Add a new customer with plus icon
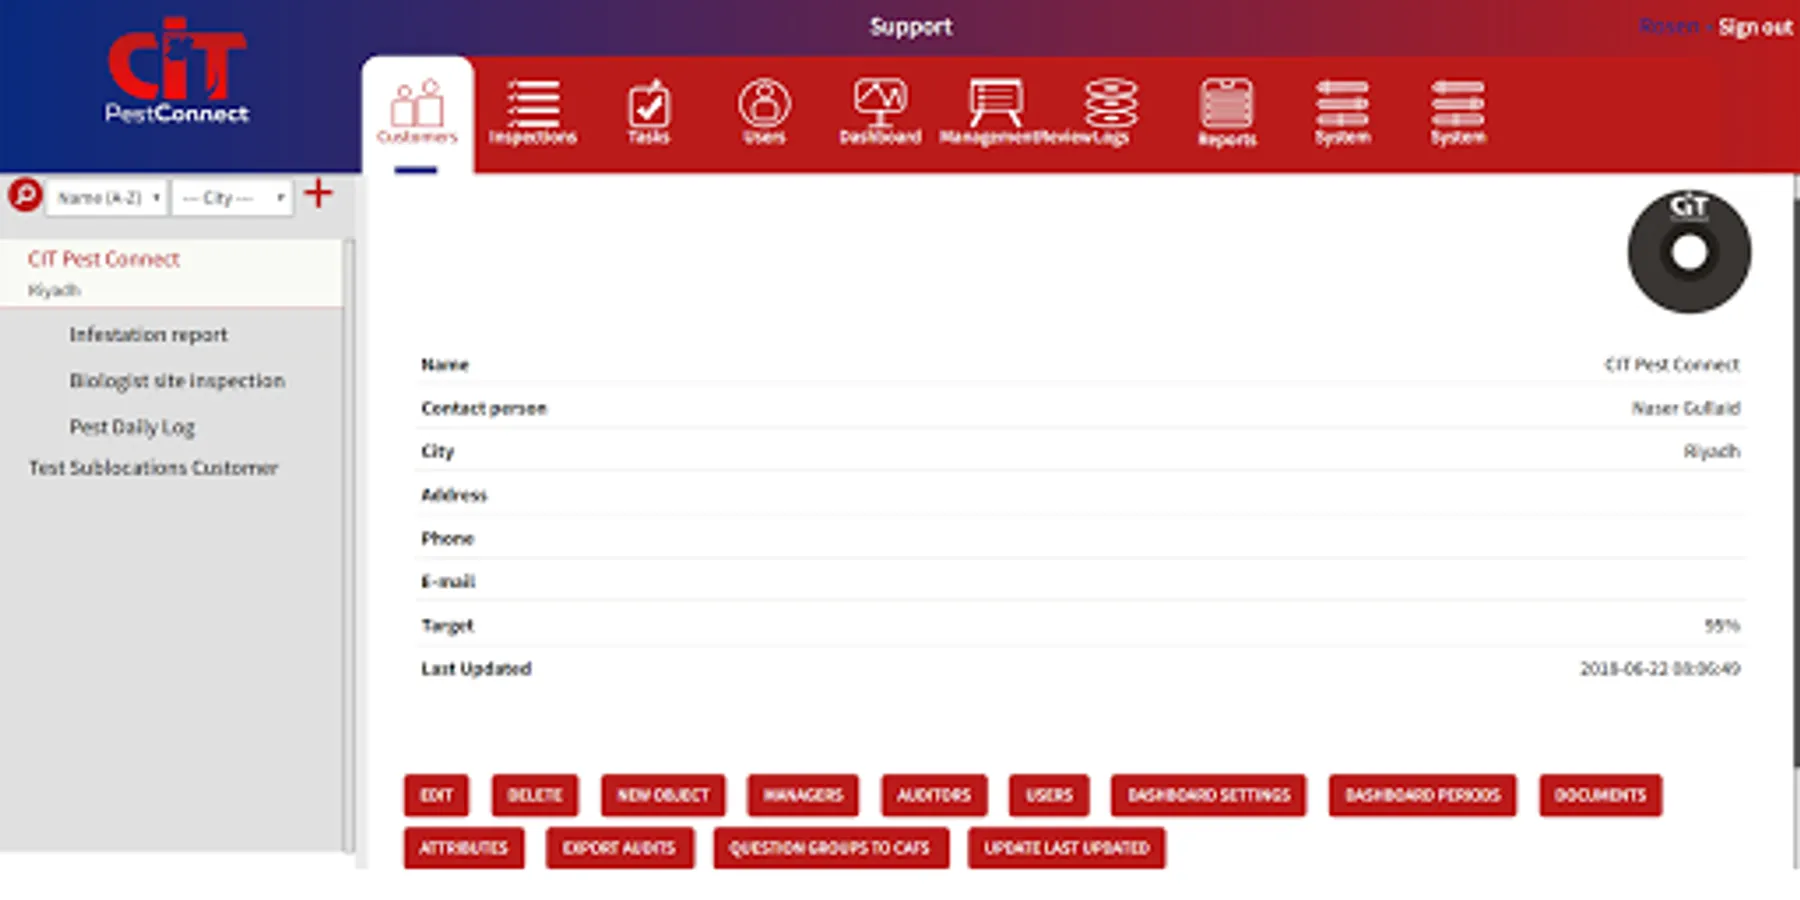Screen dimensions: 1800x900 click(x=318, y=193)
